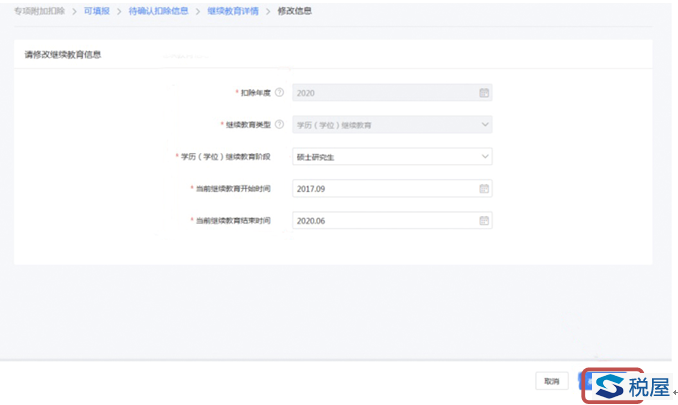Click the 学历（学位）继续教育 type field

(x=380, y=124)
